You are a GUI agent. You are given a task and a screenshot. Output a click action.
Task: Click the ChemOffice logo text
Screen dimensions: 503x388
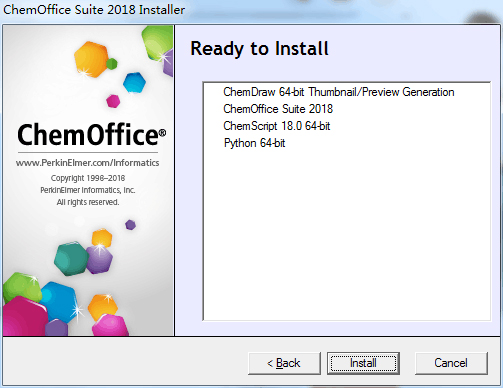91,135
